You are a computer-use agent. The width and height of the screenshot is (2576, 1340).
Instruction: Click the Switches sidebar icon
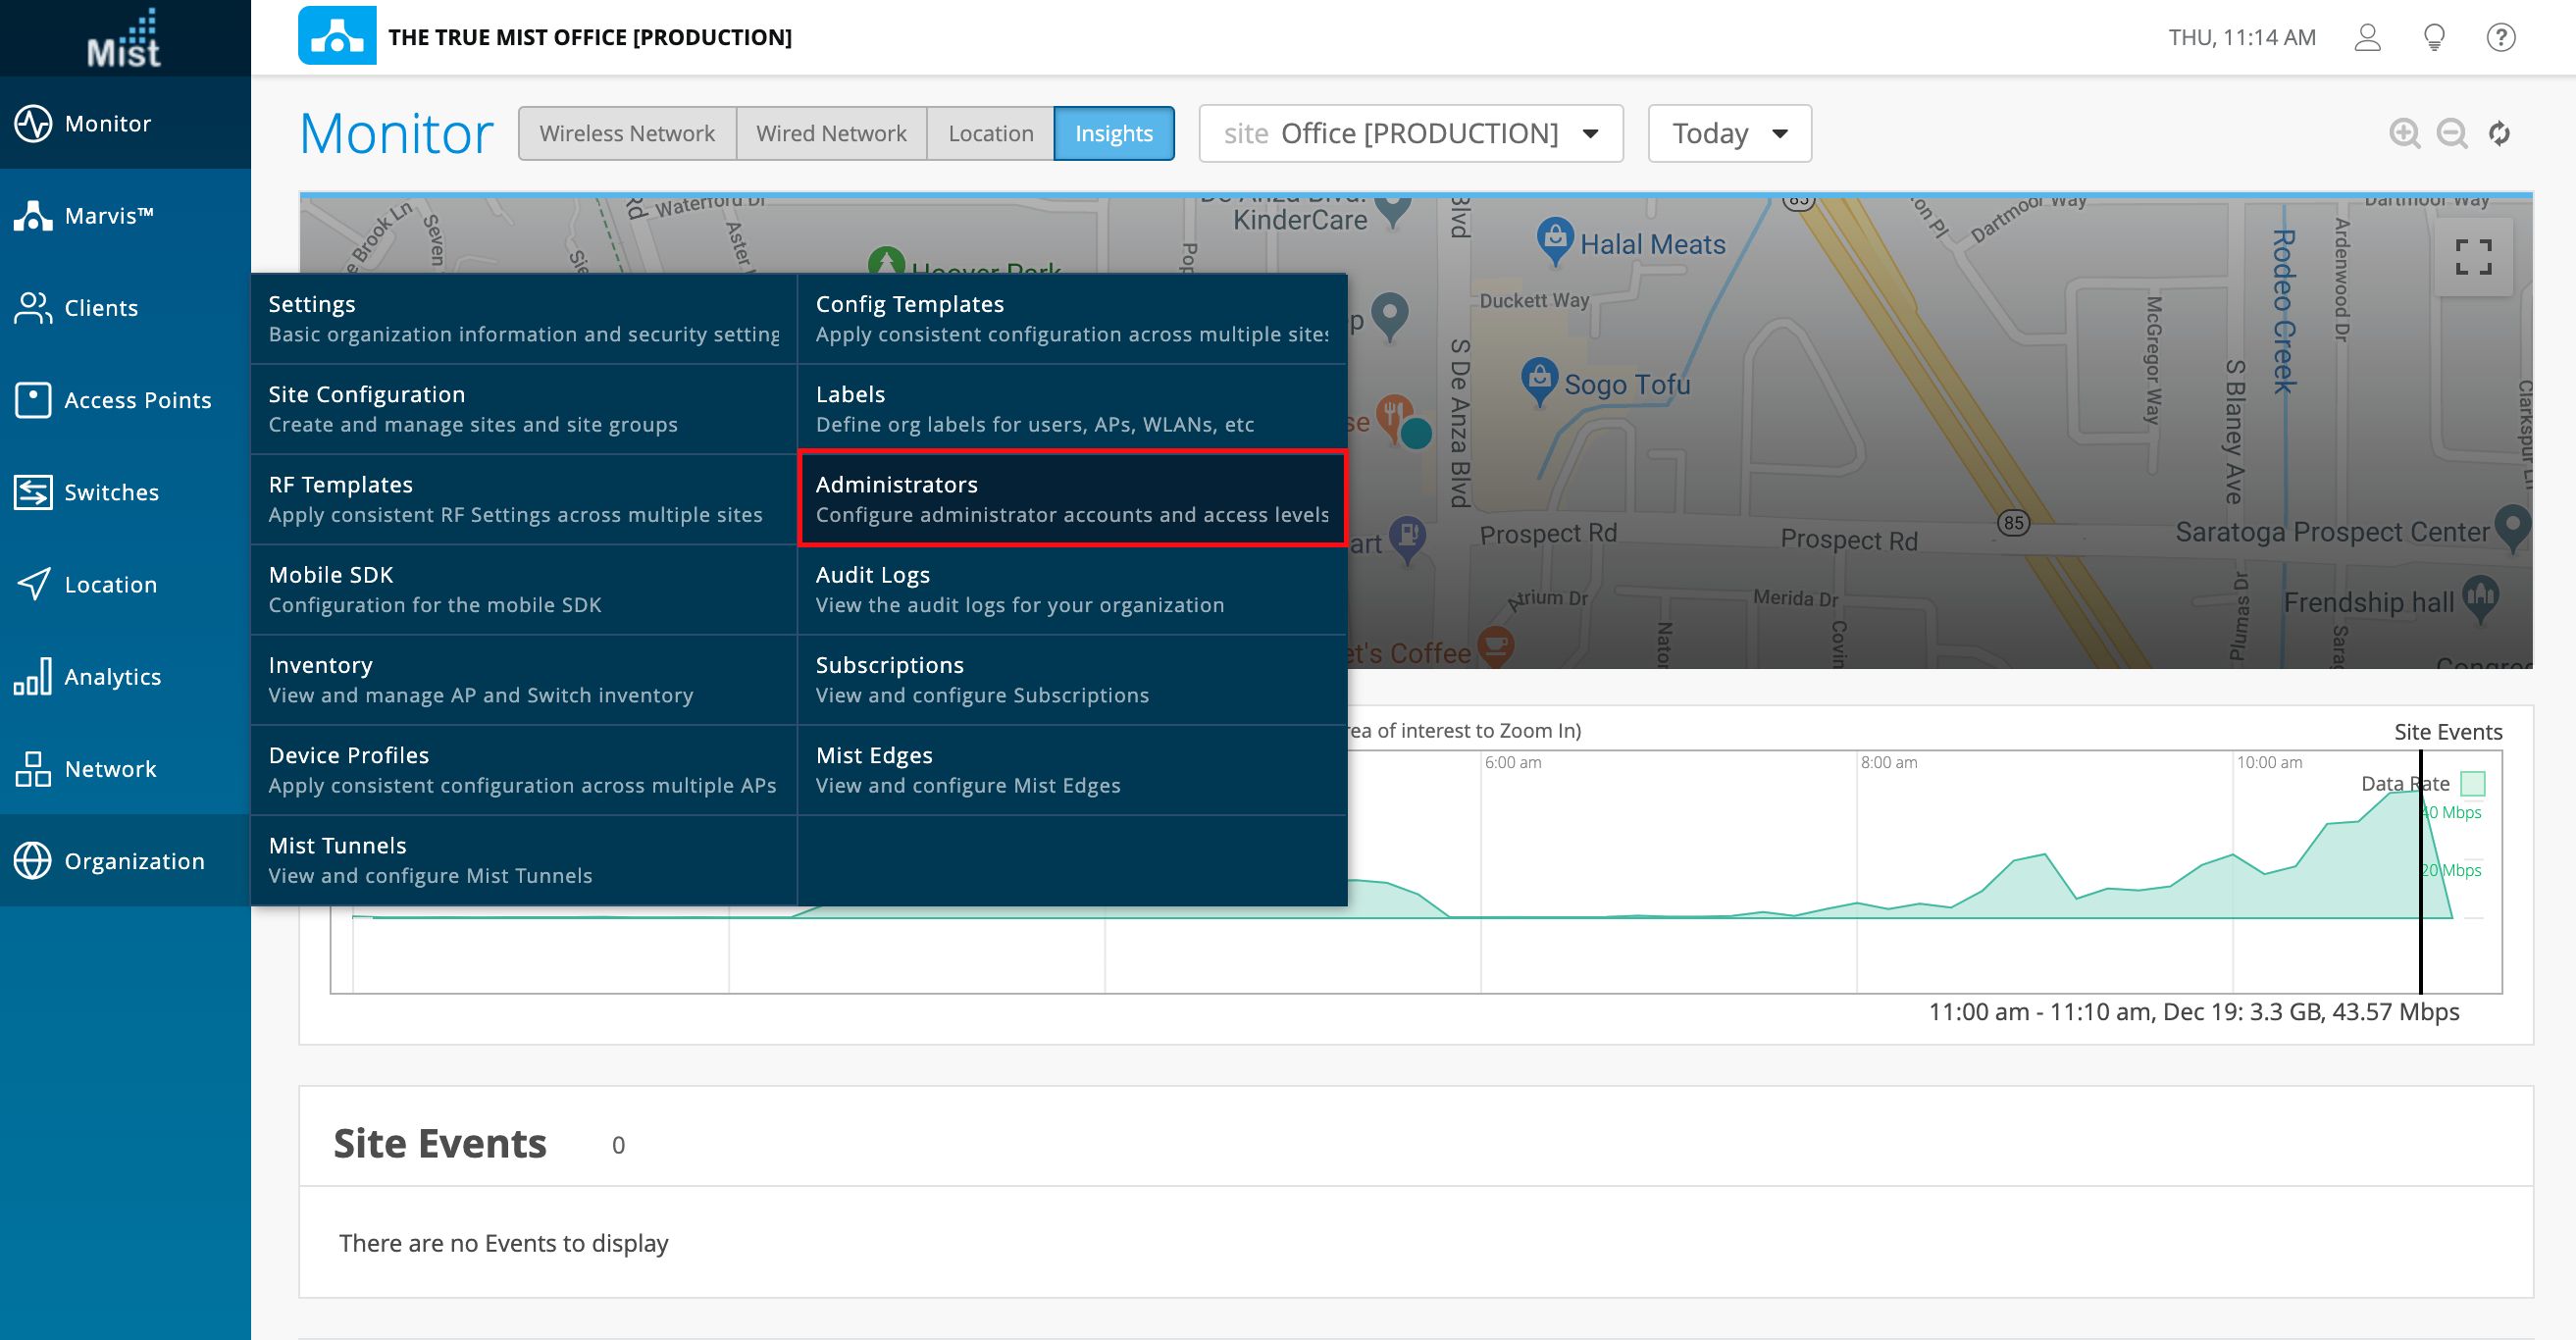point(33,492)
